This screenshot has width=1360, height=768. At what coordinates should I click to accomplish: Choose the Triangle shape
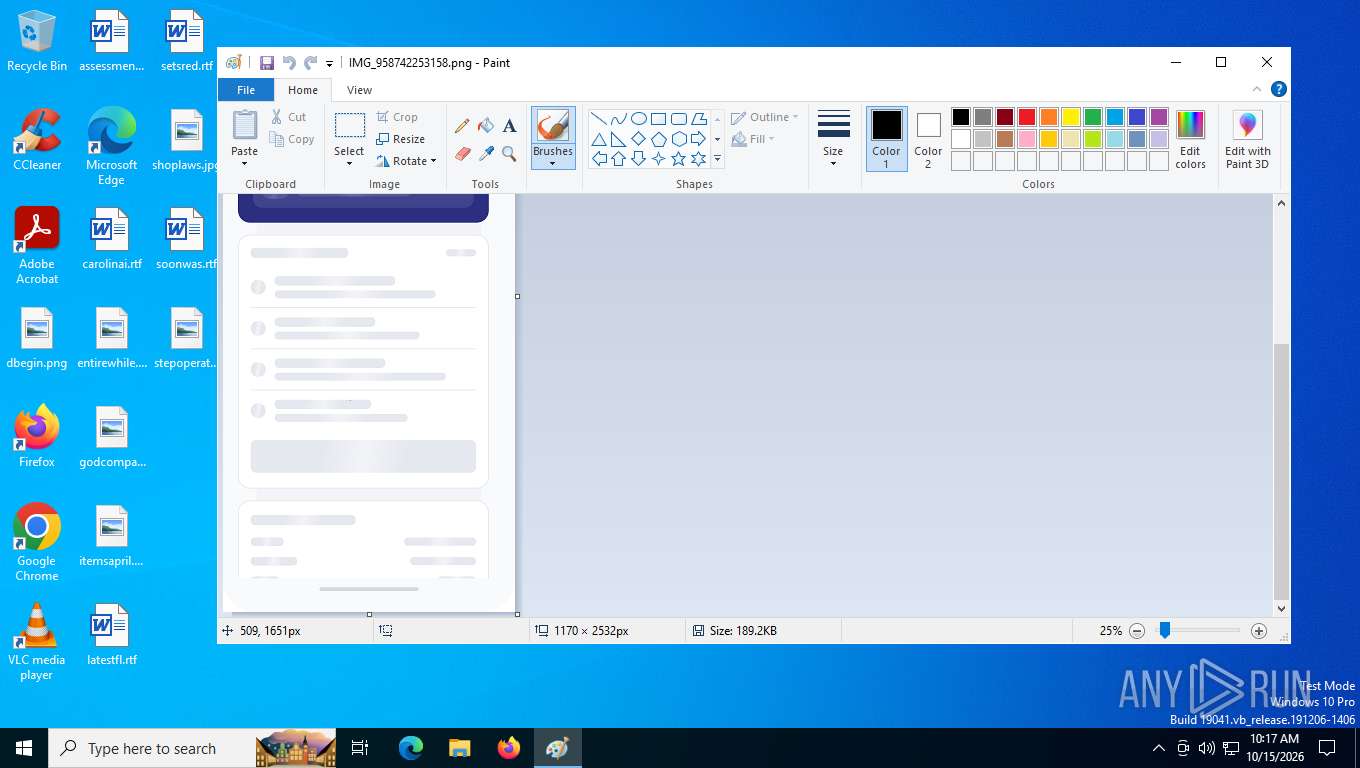[599, 139]
